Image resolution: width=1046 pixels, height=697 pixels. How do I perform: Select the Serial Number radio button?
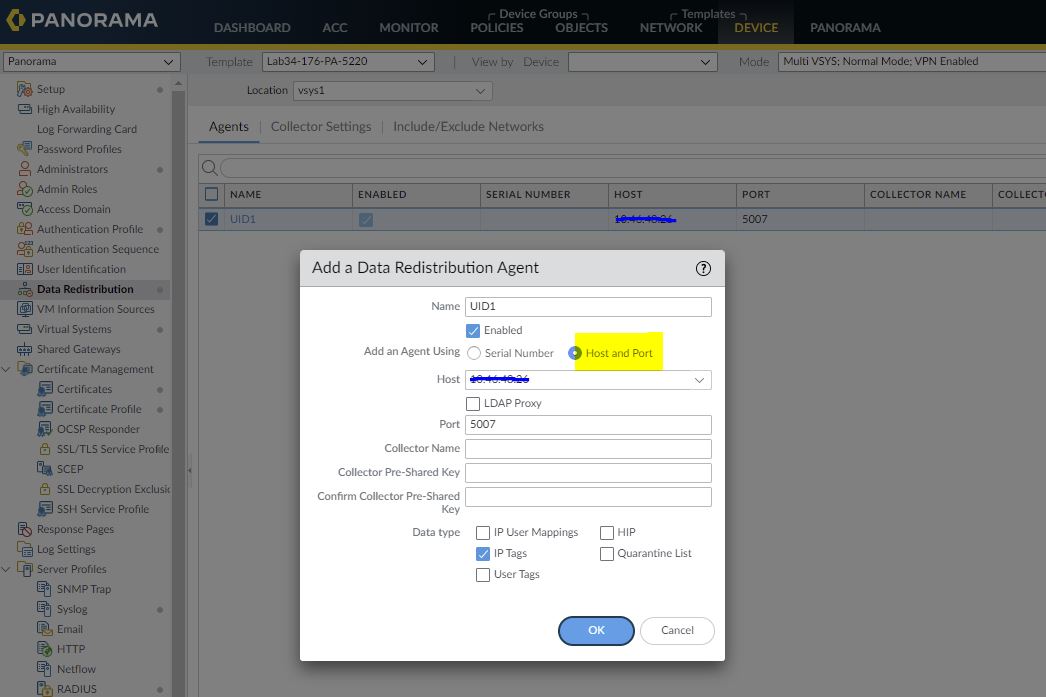475,352
